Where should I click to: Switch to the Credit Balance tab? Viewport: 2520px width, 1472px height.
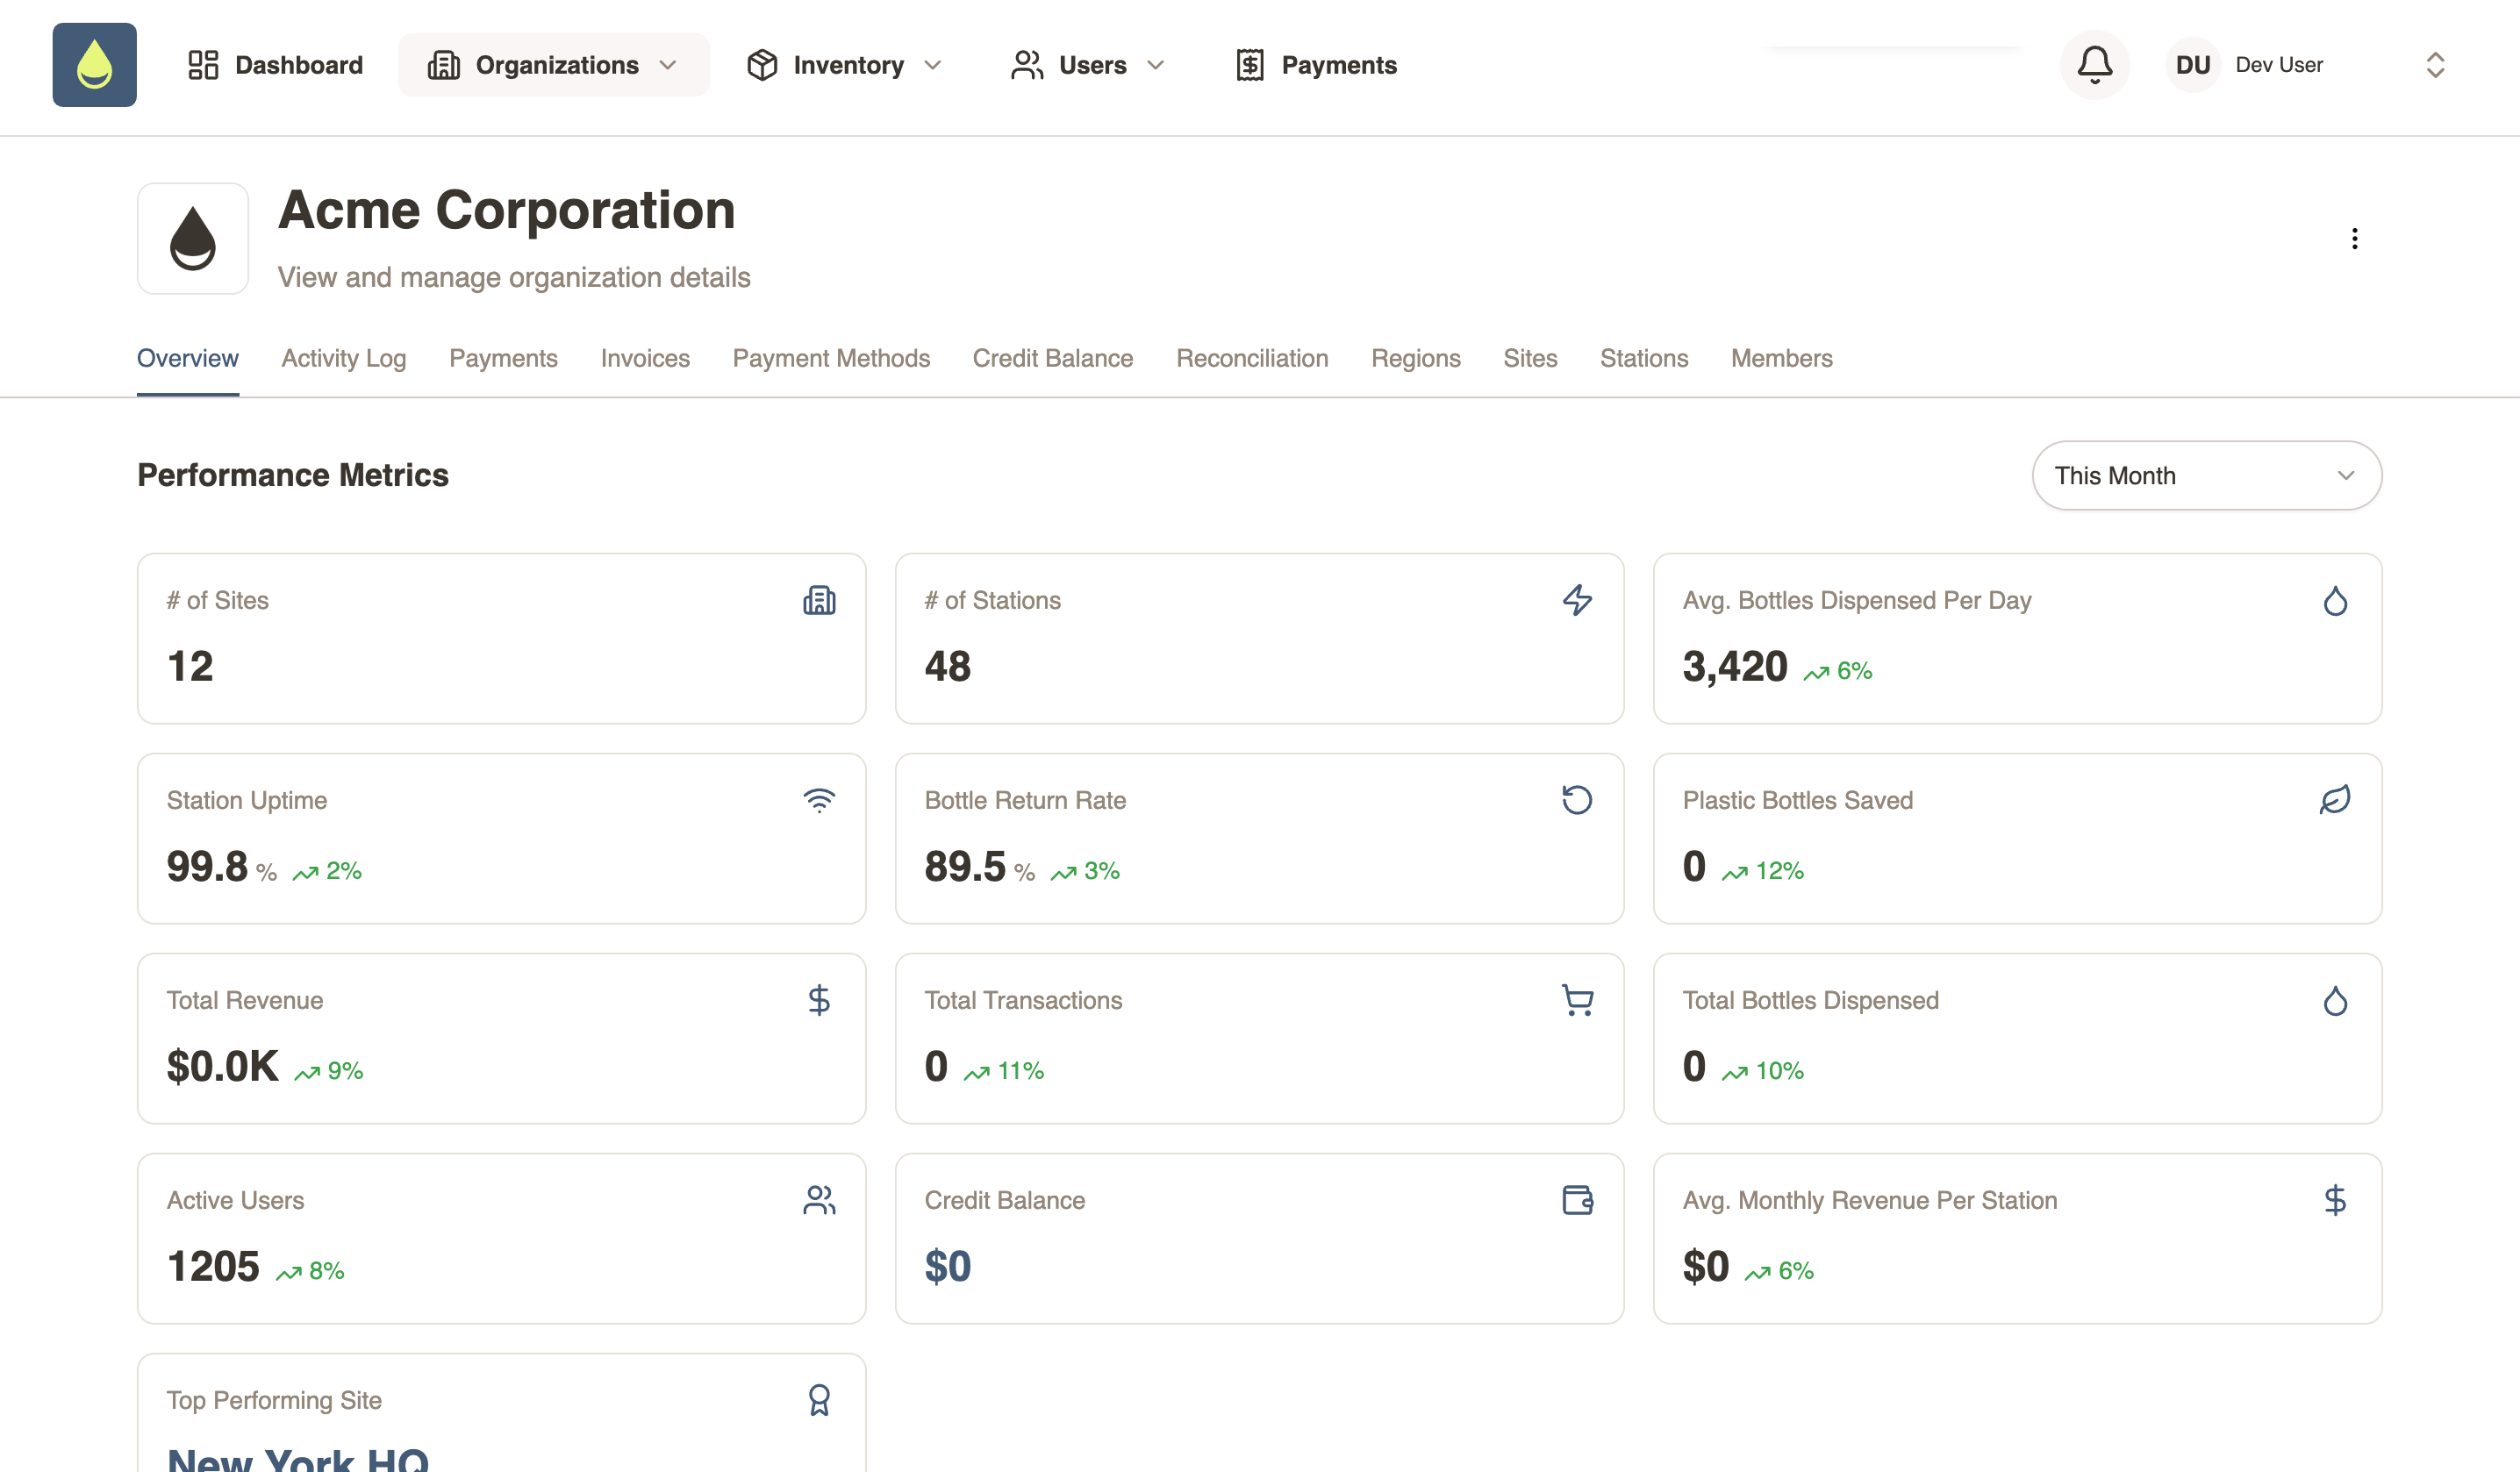[1053, 358]
